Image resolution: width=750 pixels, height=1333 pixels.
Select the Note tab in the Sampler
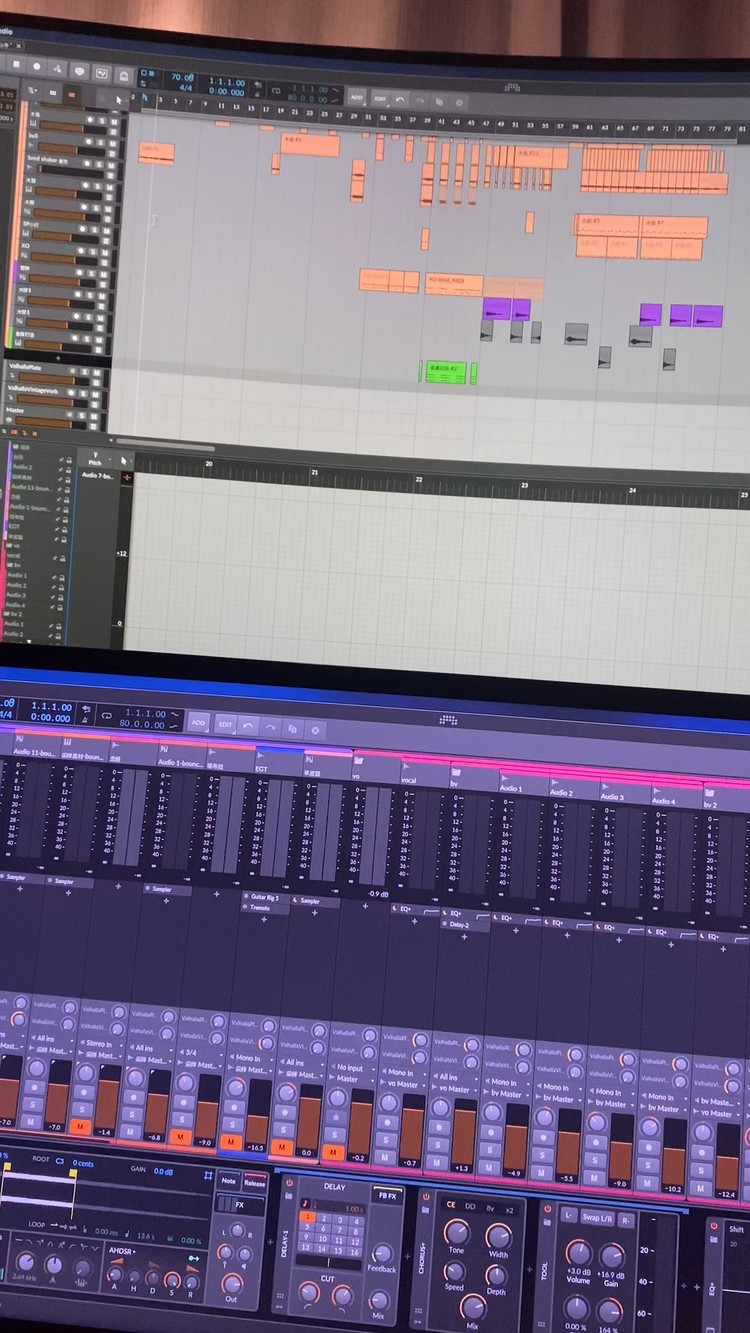(x=227, y=1181)
